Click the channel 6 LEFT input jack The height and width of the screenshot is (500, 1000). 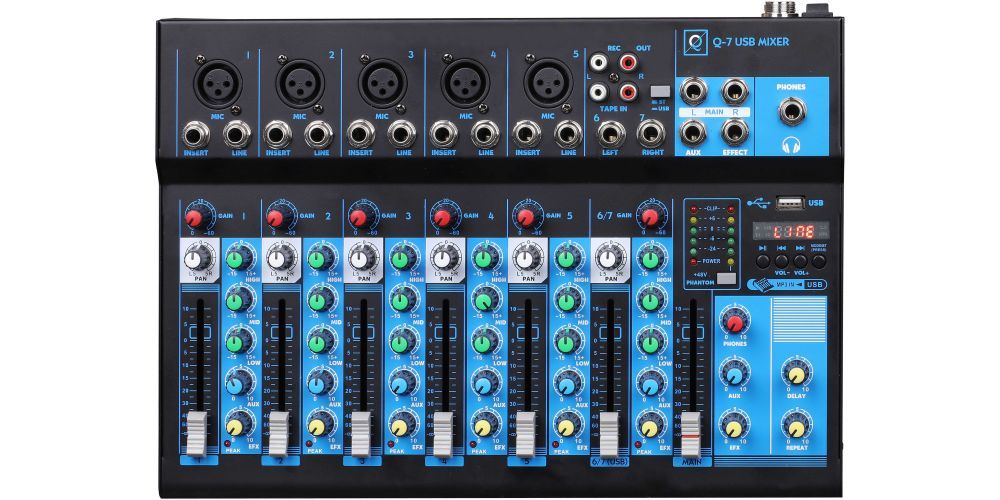click(610, 135)
